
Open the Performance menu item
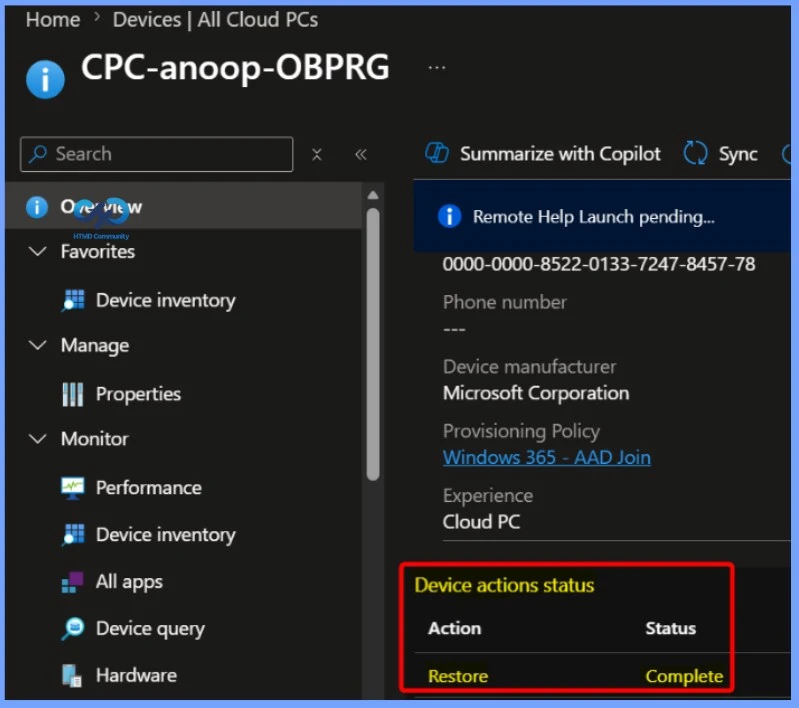149,488
